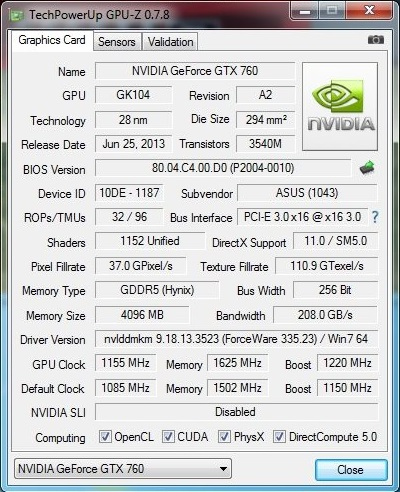Click the Bus Width field 256 Bit

point(336,290)
